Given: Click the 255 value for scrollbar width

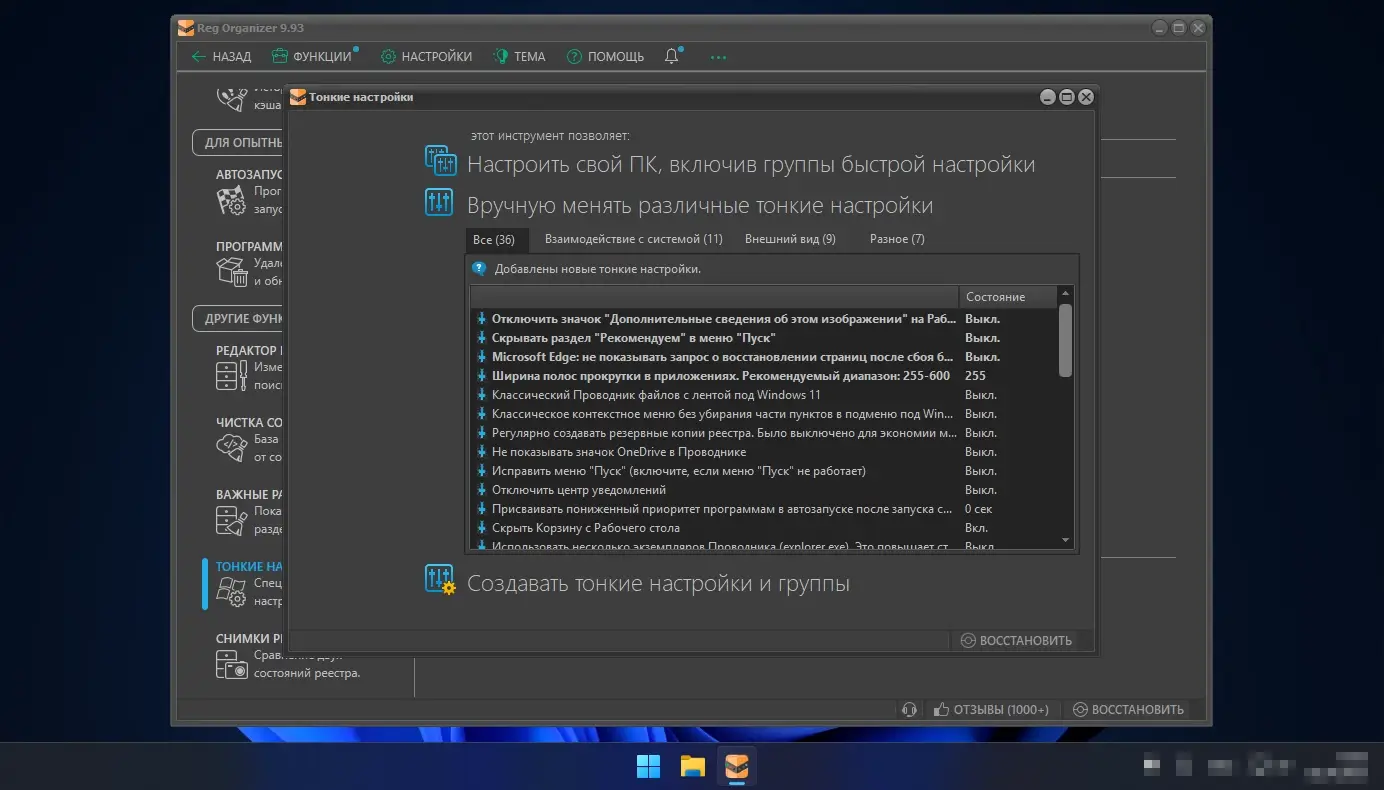Looking at the screenshot, I should (975, 376).
